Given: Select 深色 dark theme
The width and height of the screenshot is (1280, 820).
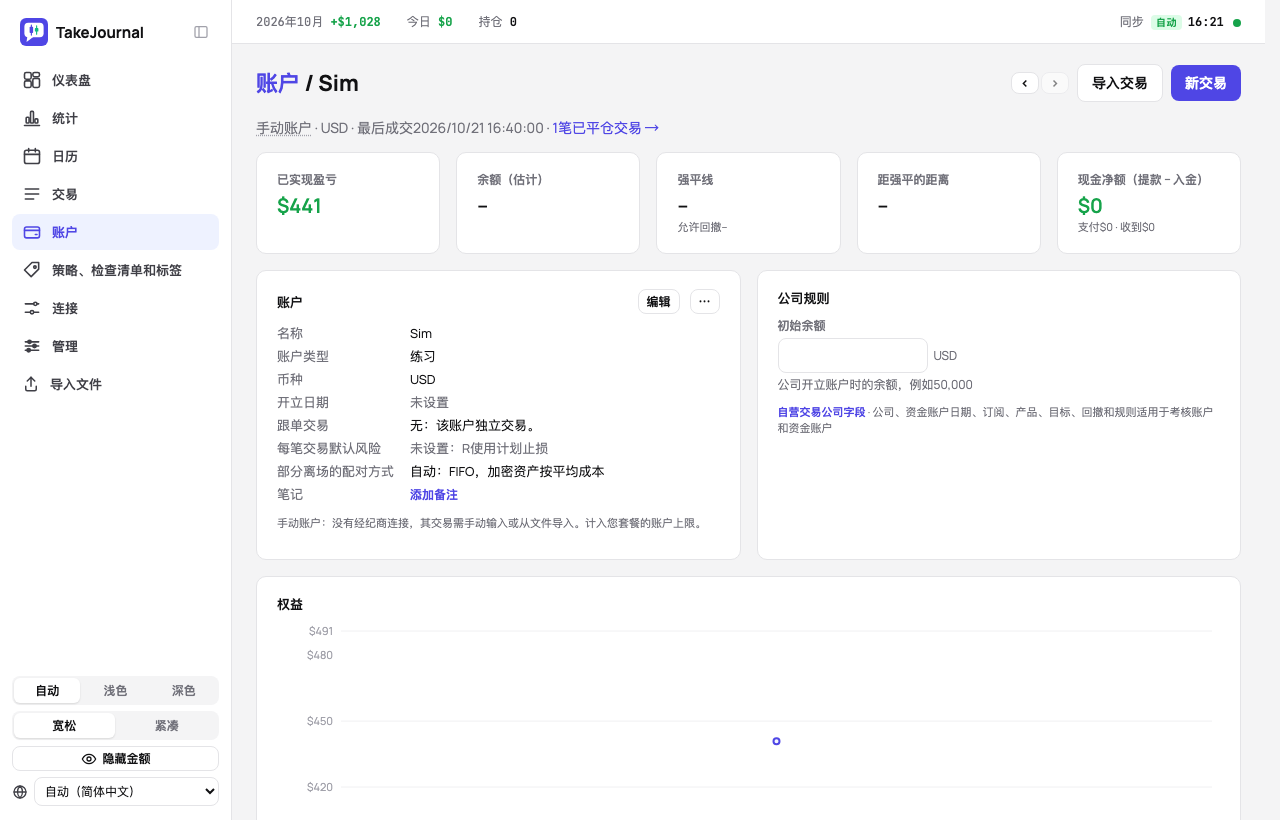Looking at the screenshot, I should coord(183,691).
